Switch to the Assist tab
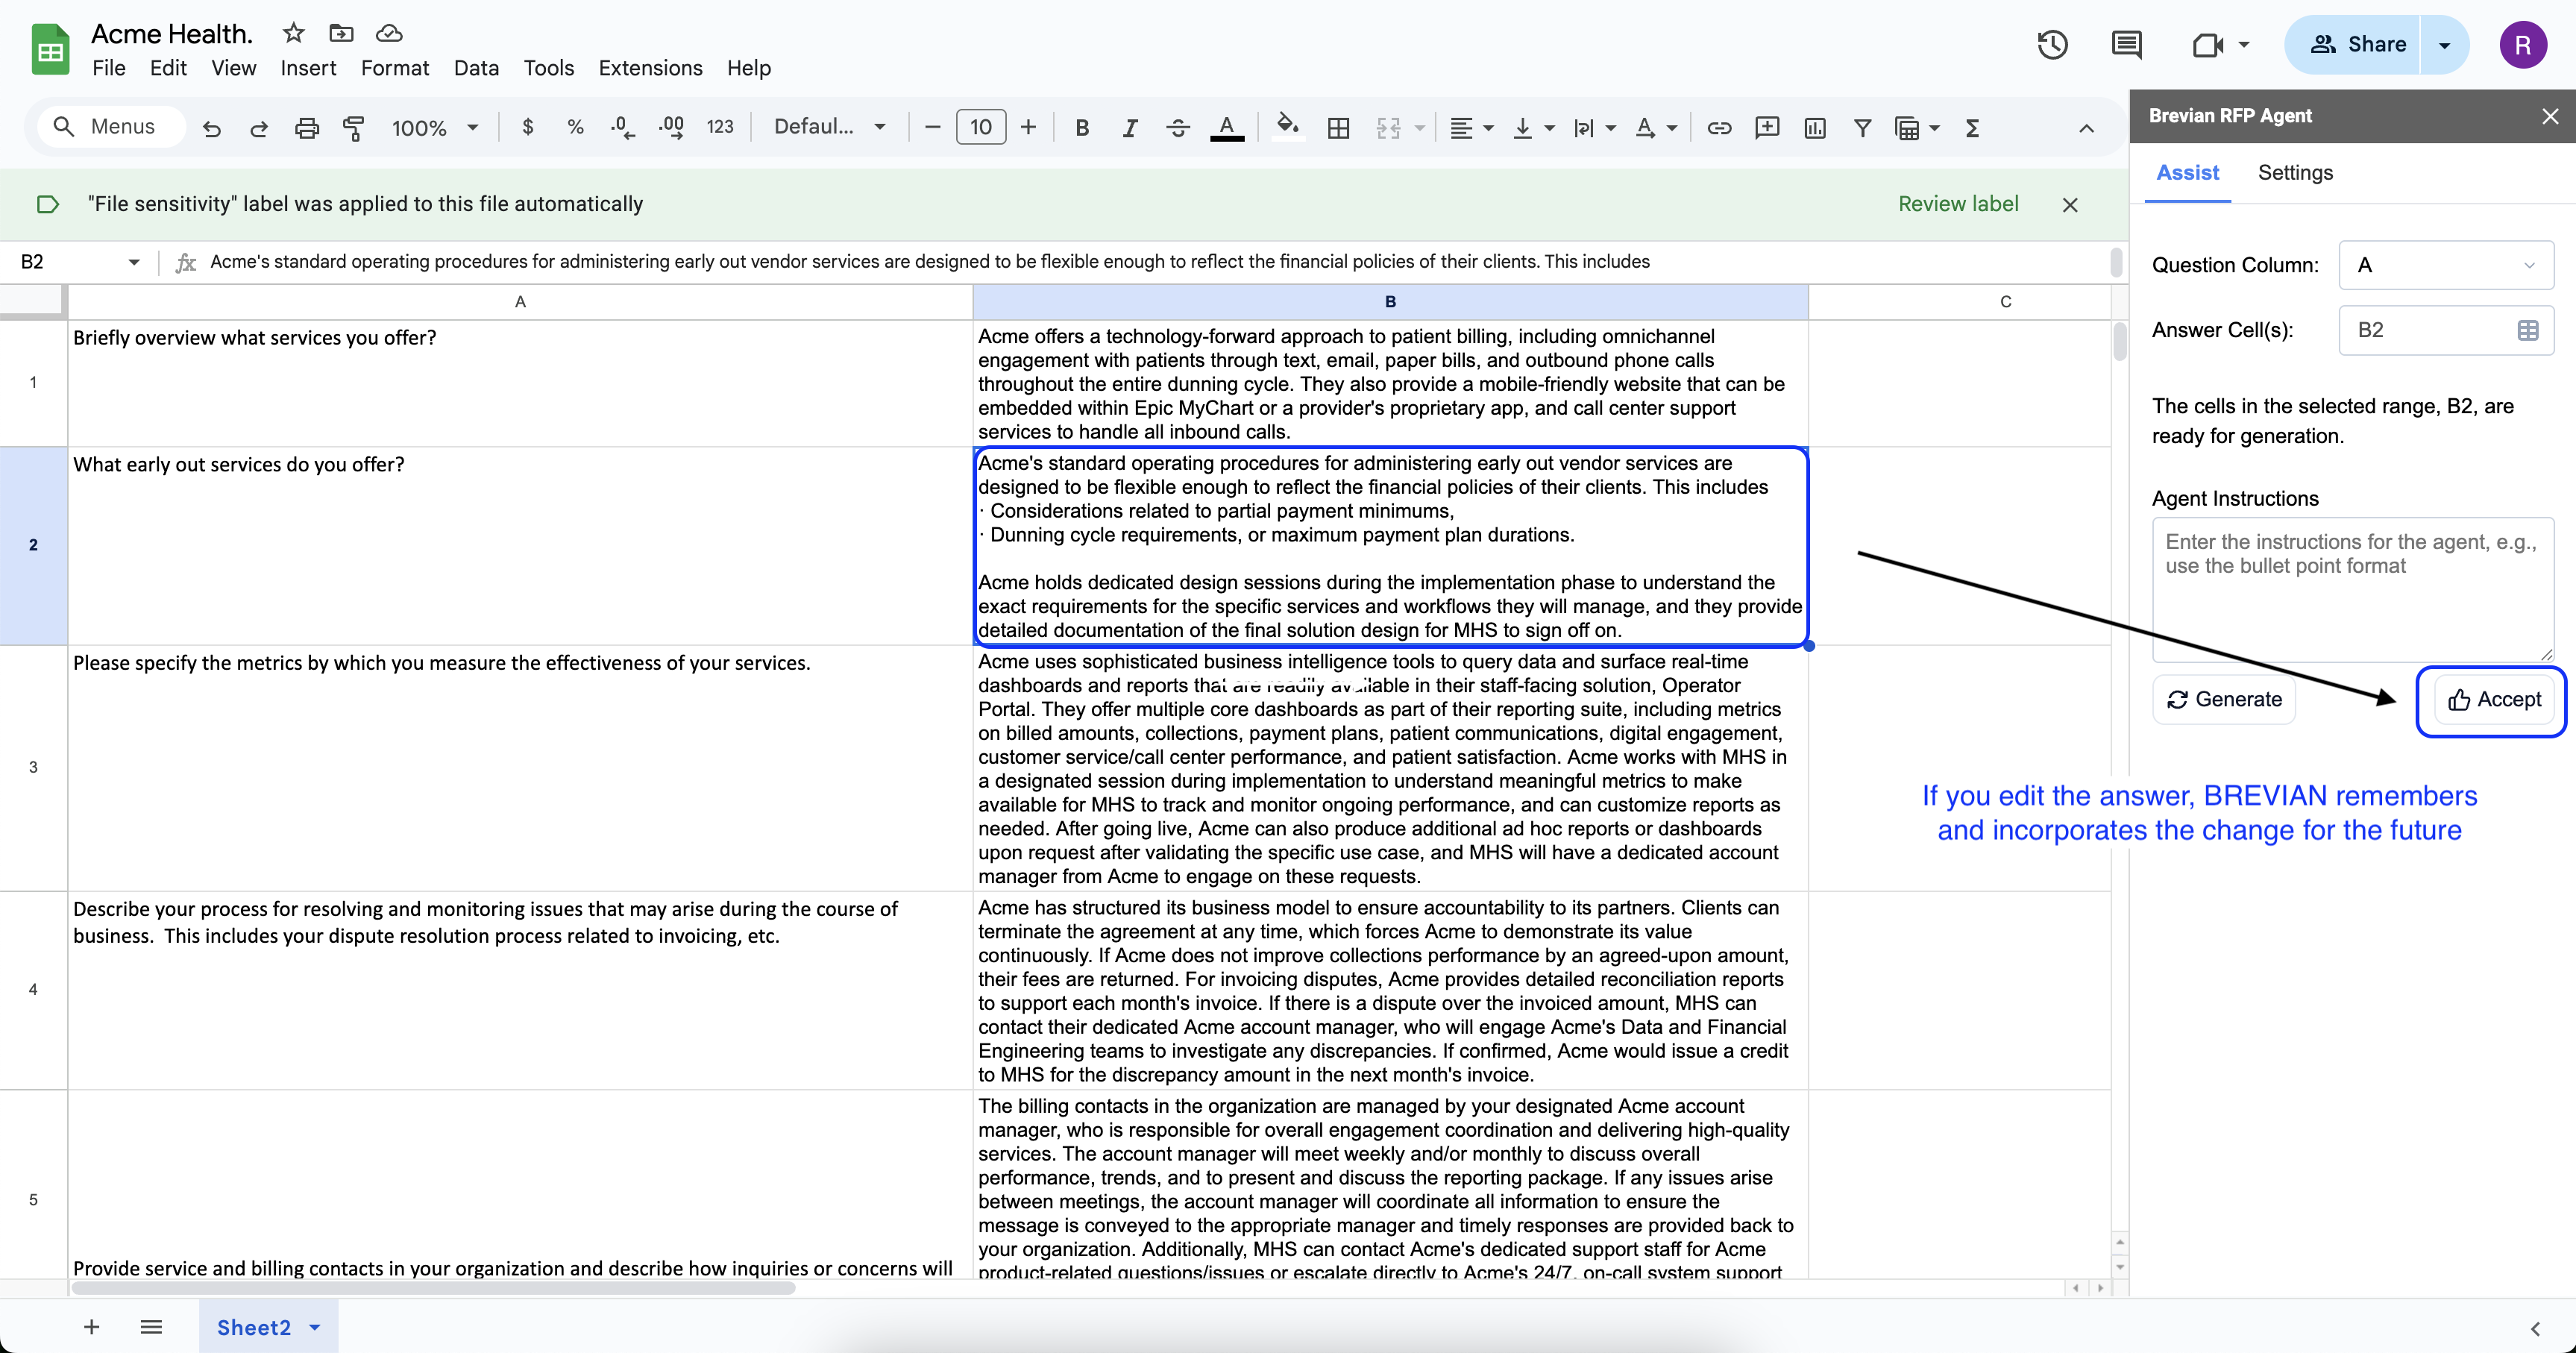This screenshot has height=1353, width=2576. click(2187, 173)
